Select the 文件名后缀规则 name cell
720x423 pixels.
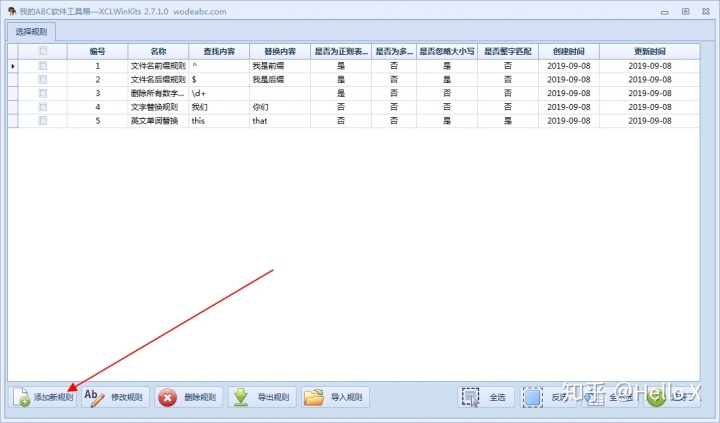(x=158, y=80)
